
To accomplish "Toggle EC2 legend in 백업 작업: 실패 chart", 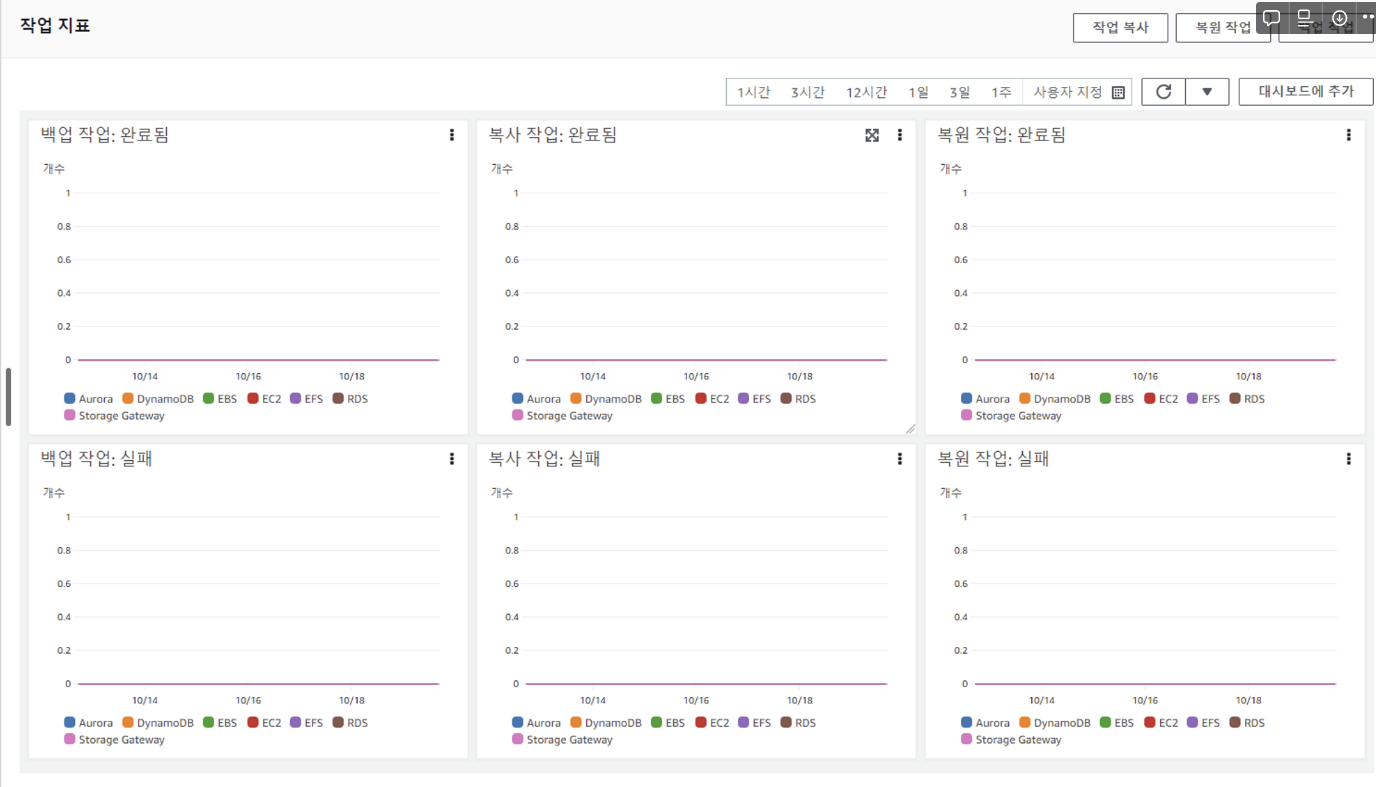I will pos(265,723).
